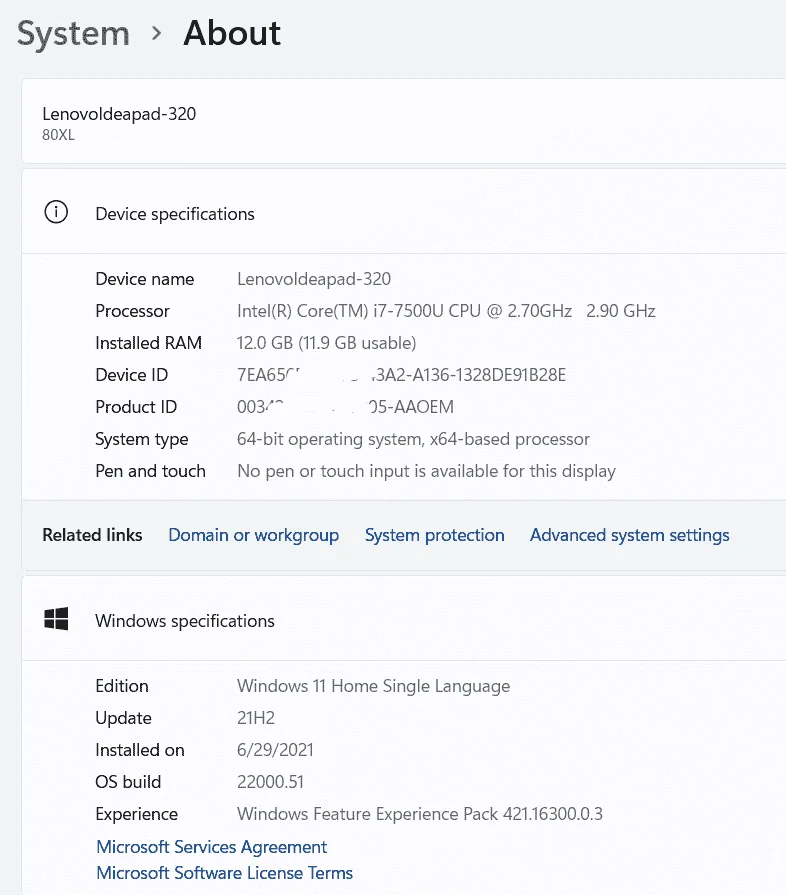Collapse the Windows specifications section header
This screenshot has height=895, width=786.
[x=404, y=619]
